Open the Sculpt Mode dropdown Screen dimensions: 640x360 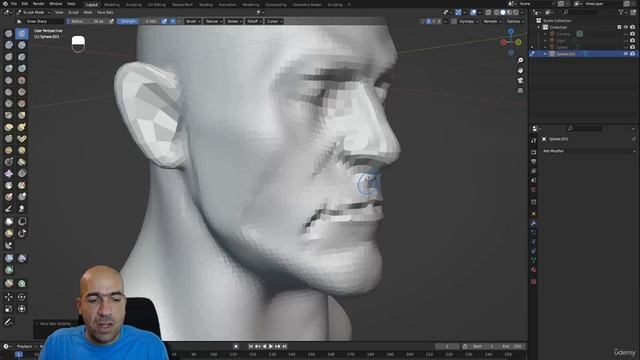coord(33,13)
